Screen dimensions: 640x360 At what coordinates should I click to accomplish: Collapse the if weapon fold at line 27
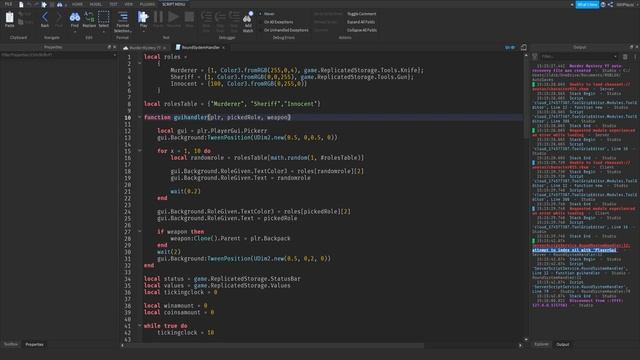tap(140, 231)
